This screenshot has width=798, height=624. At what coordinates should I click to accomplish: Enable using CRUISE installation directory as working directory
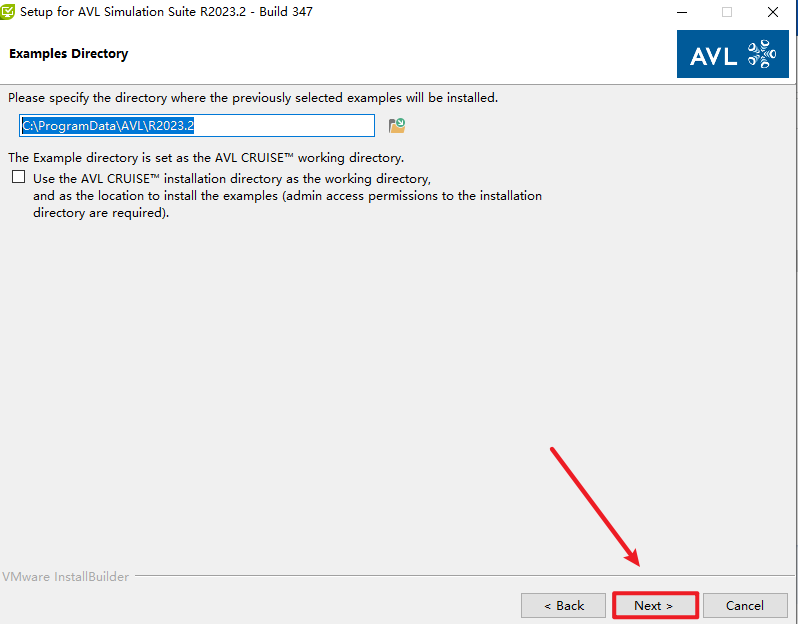click(x=19, y=178)
